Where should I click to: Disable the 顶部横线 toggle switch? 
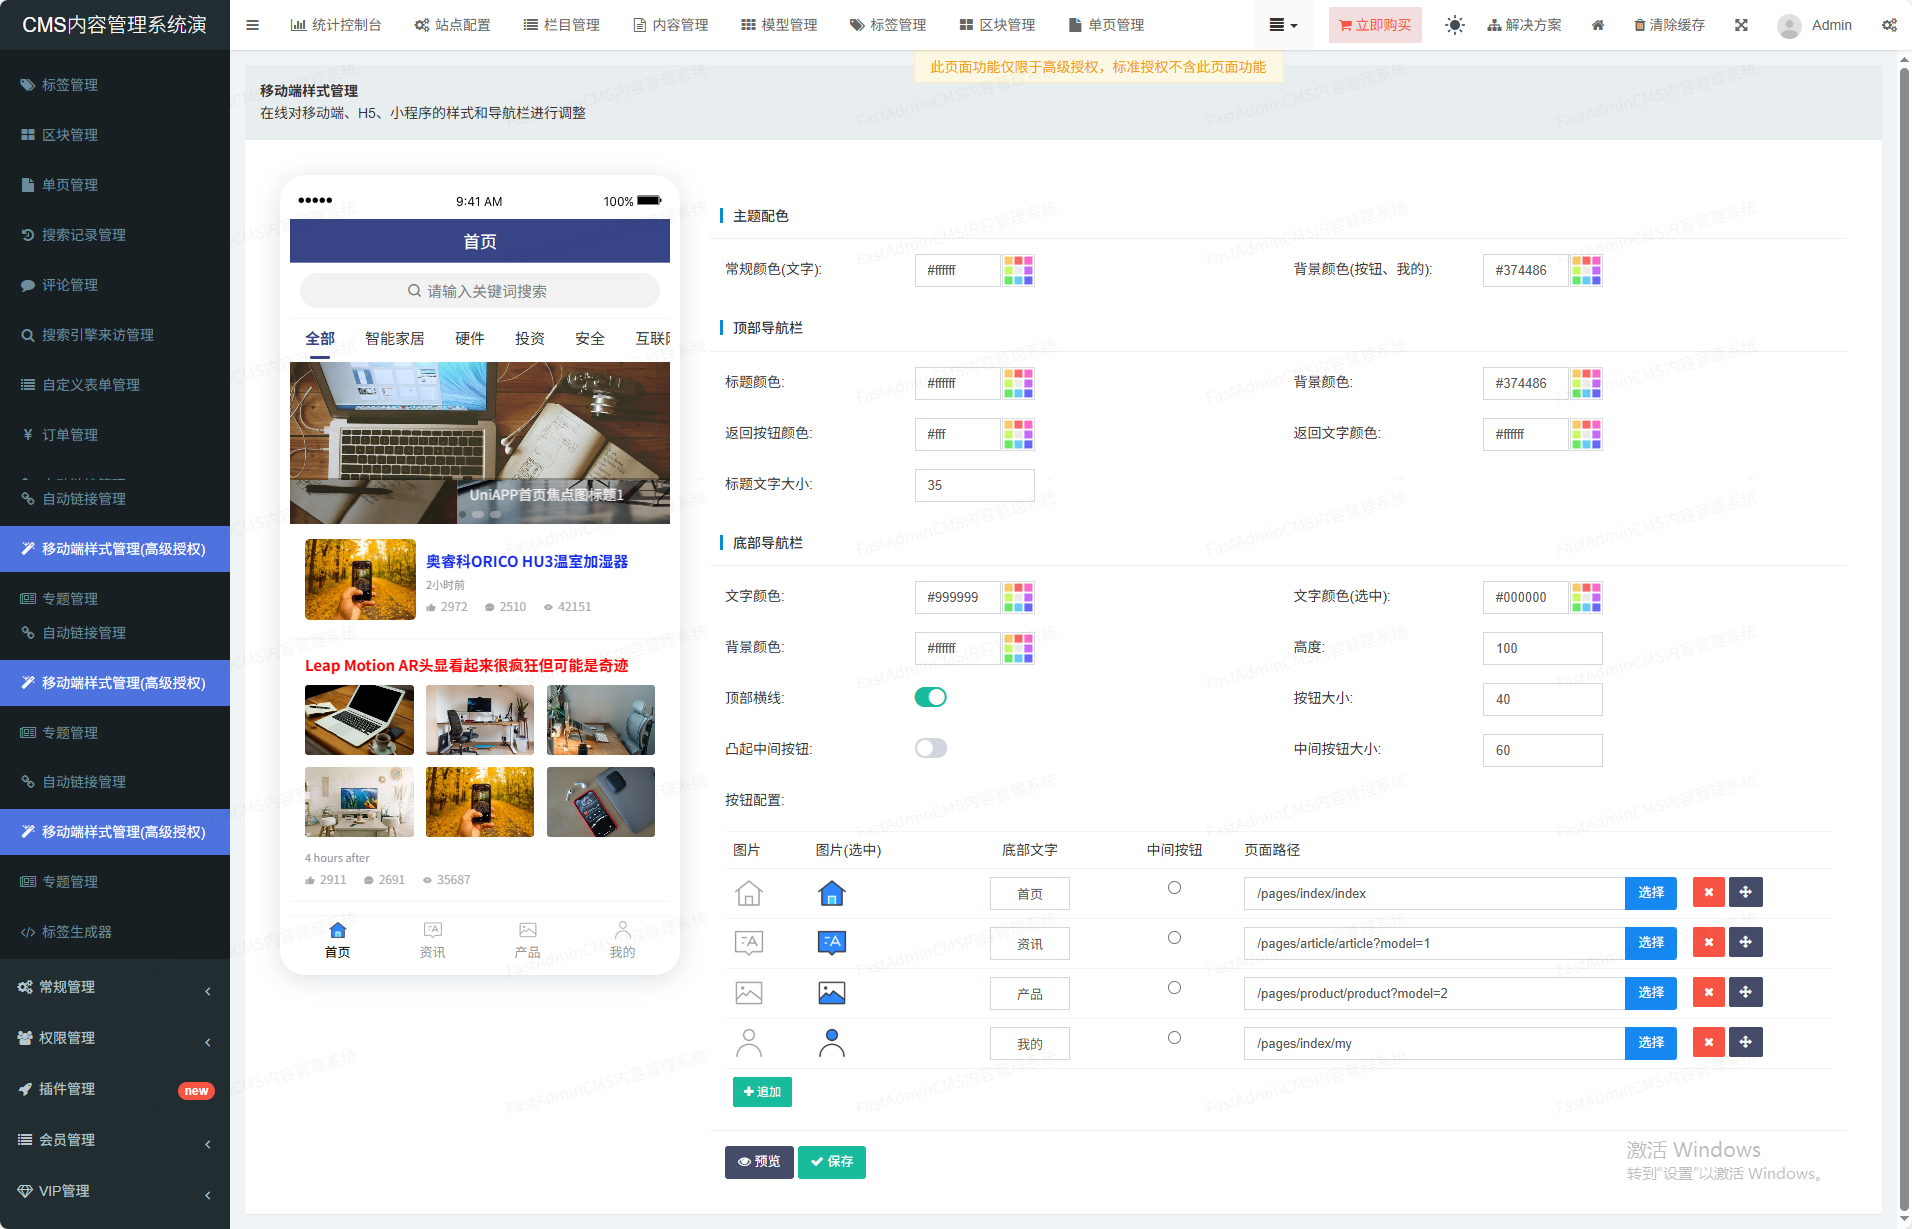(930, 697)
